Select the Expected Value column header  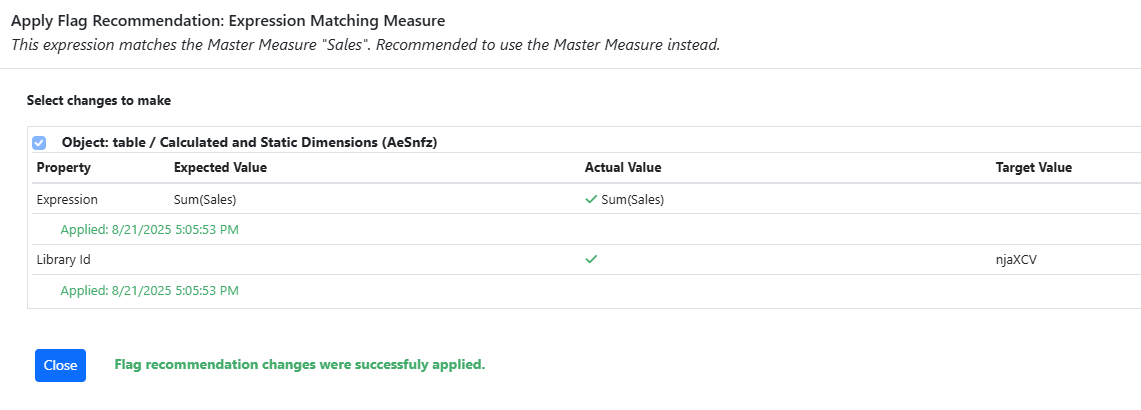click(x=220, y=167)
